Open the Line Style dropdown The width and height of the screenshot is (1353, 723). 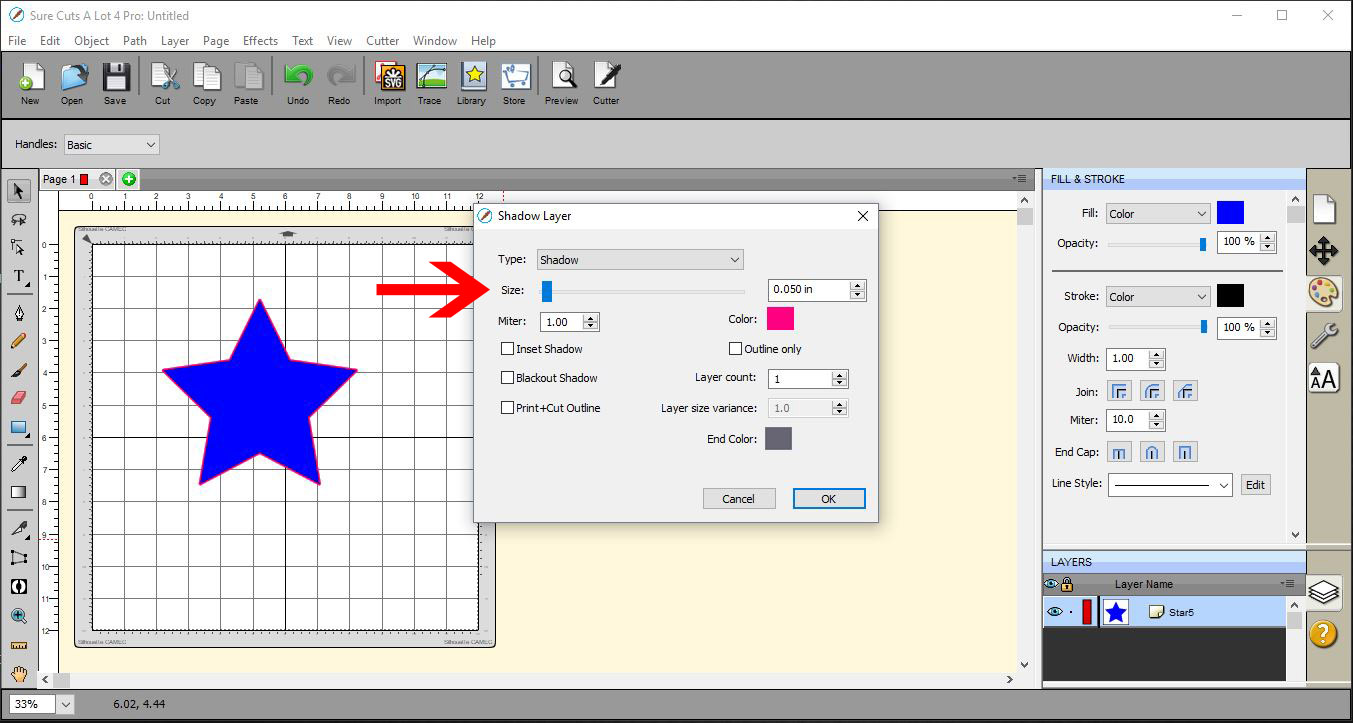tap(1170, 485)
